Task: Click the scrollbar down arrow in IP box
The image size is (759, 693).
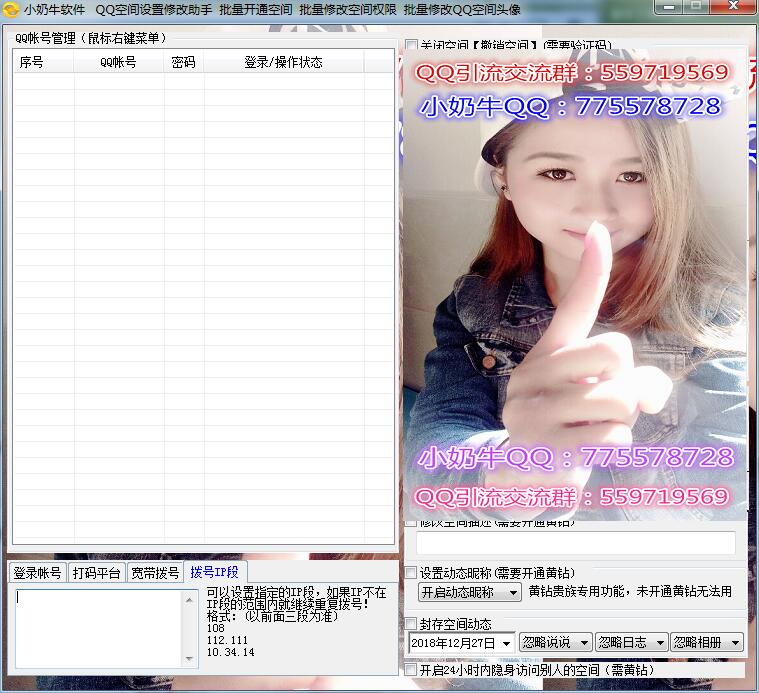Action: click(x=190, y=659)
